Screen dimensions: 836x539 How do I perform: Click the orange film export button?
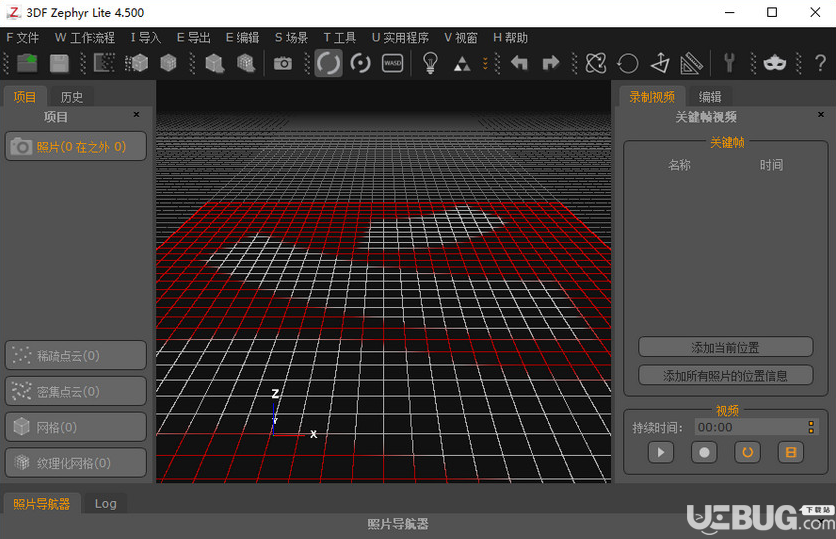click(x=791, y=452)
